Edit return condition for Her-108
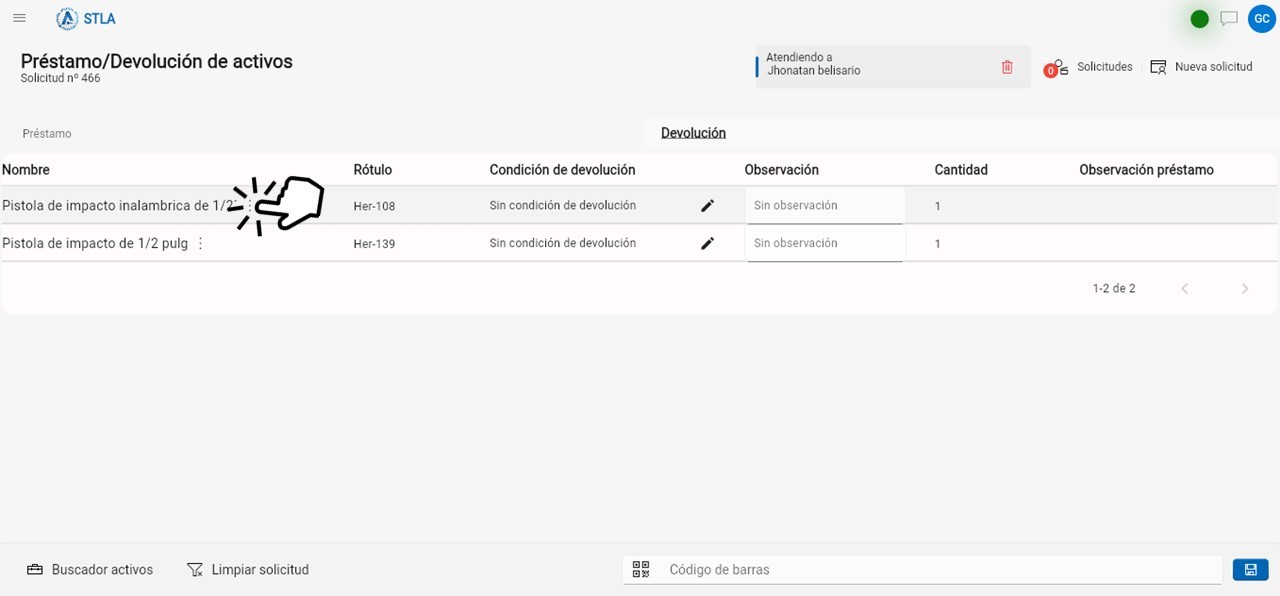1280x596 pixels. [708, 205]
